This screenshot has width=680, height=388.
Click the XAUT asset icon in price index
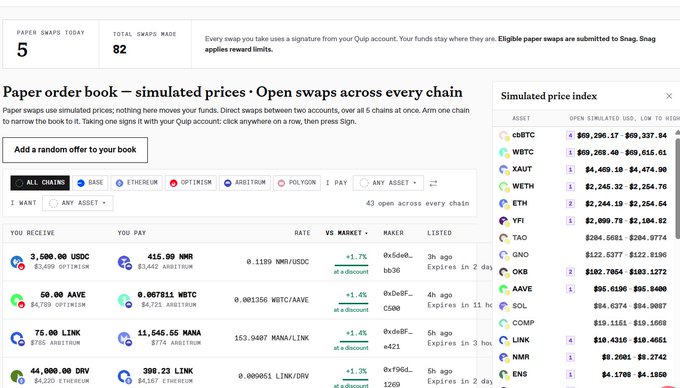pos(504,170)
